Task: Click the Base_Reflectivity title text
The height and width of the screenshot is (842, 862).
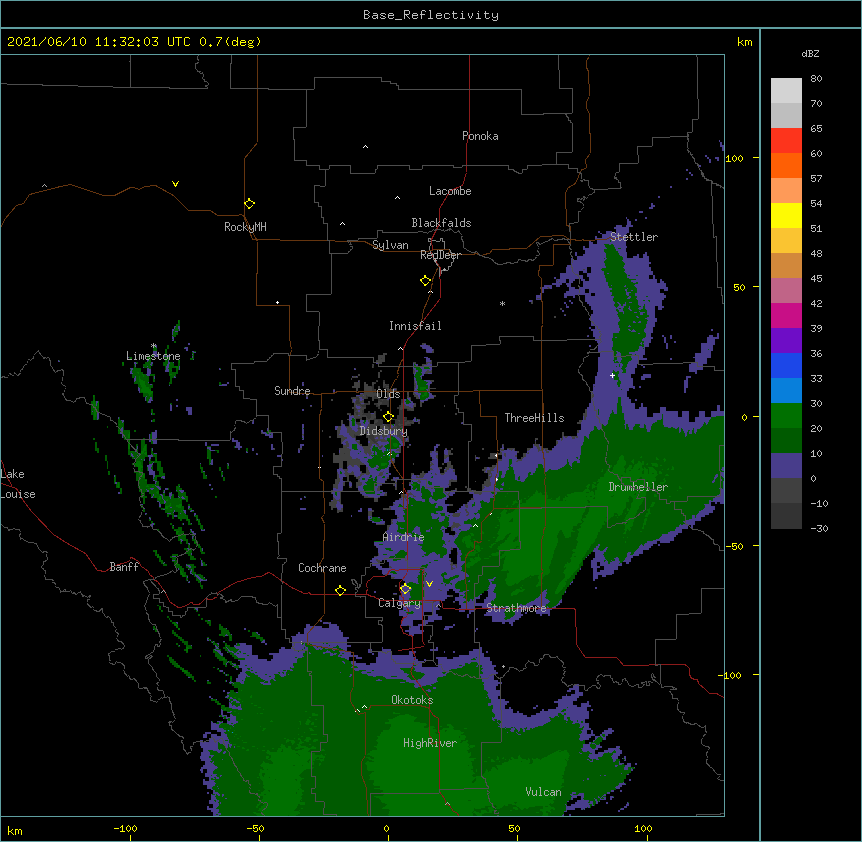Action: pyautogui.click(x=431, y=15)
